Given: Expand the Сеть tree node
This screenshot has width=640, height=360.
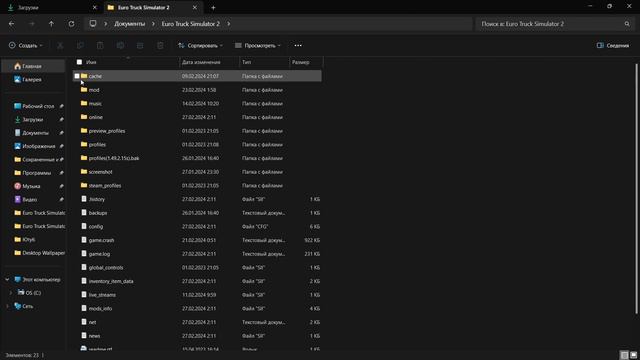Looking at the screenshot, I should [x=7, y=306].
